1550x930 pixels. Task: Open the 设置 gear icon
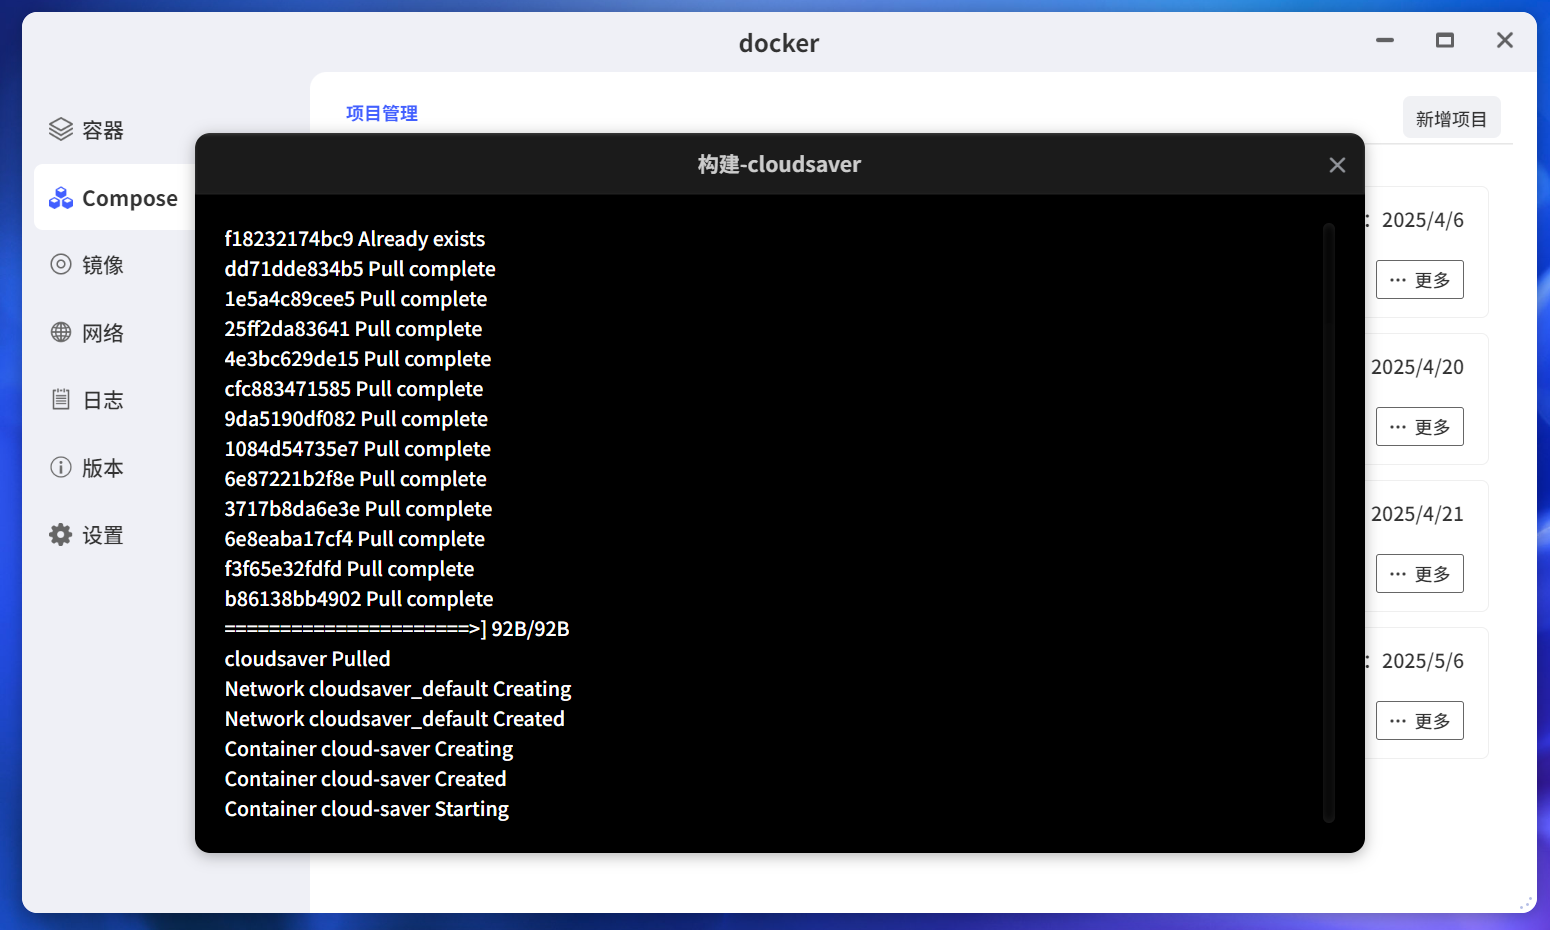[x=61, y=534]
